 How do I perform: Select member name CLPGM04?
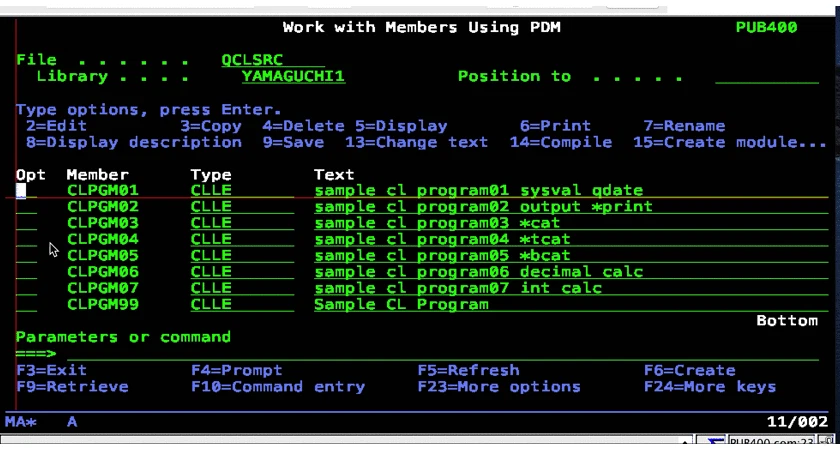pos(103,238)
